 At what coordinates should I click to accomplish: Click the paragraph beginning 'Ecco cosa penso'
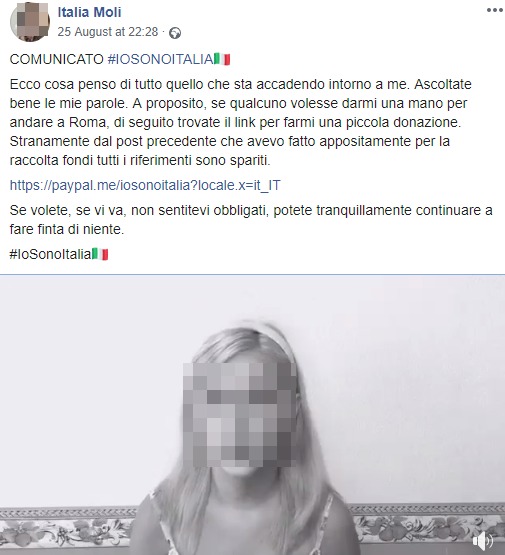pos(241,122)
